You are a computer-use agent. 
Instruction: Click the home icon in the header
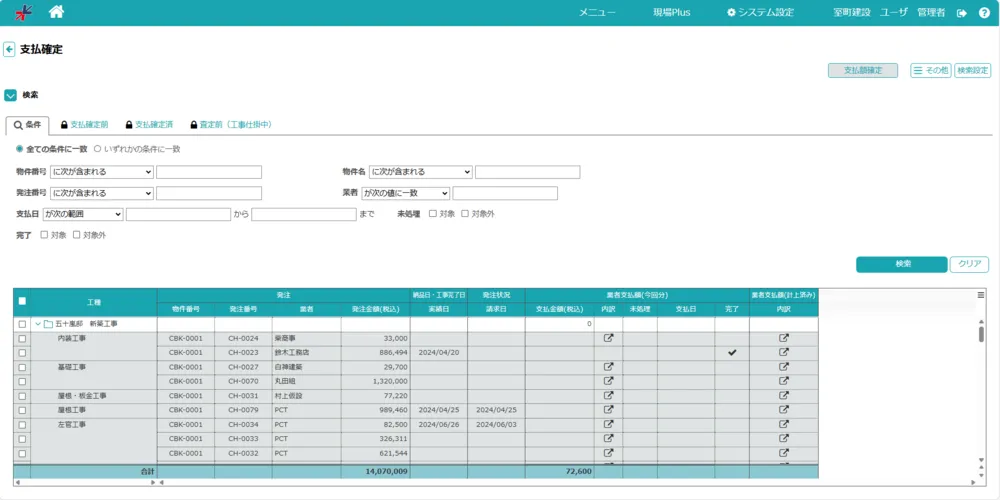[x=56, y=12]
